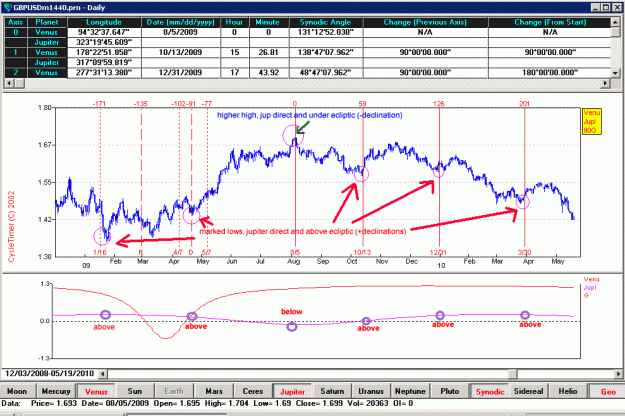Click the 1/16 axis date label
The height and width of the screenshot is (416, 625).
tap(100, 252)
